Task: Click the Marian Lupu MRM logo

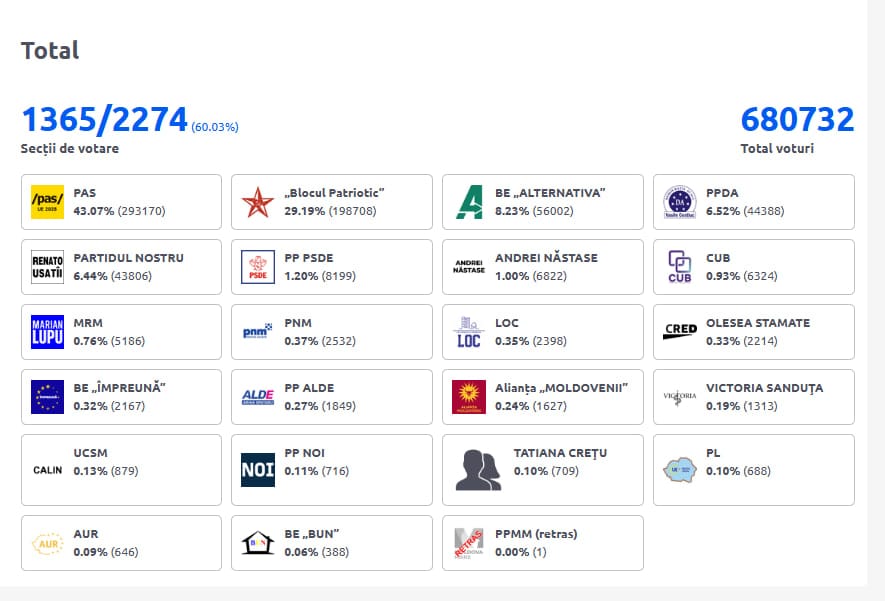Action: pyautogui.click(x=47, y=332)
